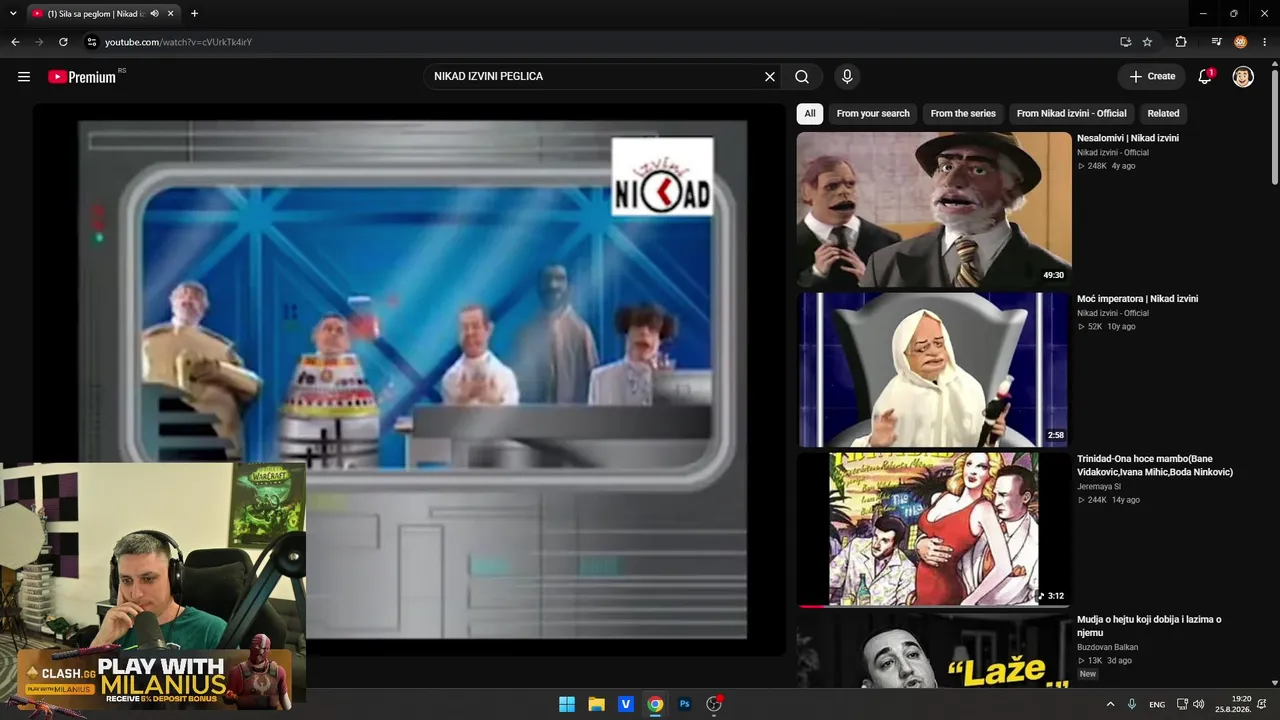Open the YouTube account avatar menu
The height and width of the screenshot is (720, 1280).
click(1243, 77)
